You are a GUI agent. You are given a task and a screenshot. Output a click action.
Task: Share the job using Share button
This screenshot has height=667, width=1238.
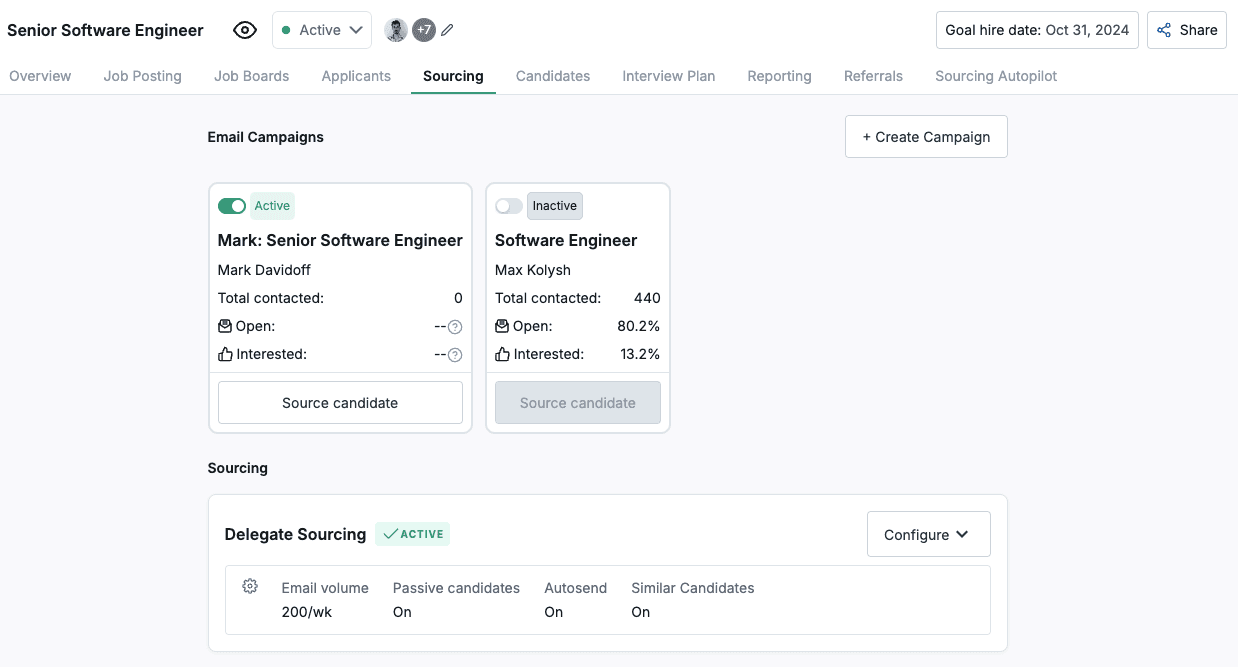[x=1186, y=30]
